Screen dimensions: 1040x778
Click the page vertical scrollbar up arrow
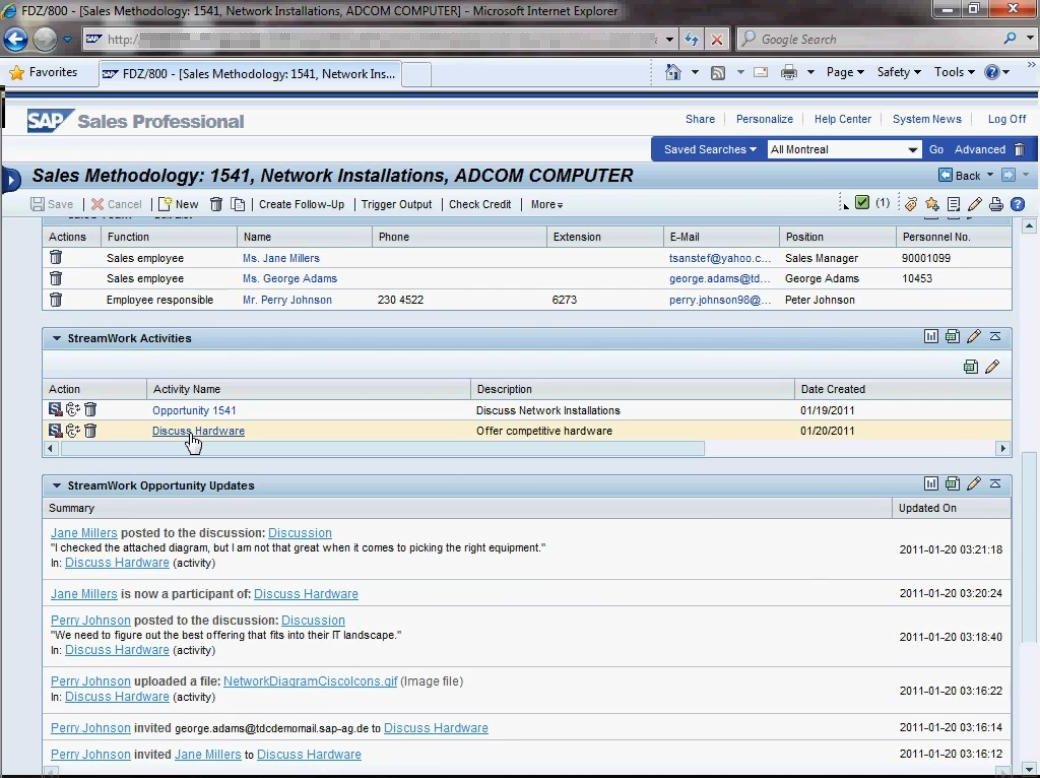tap(1029, 226)
